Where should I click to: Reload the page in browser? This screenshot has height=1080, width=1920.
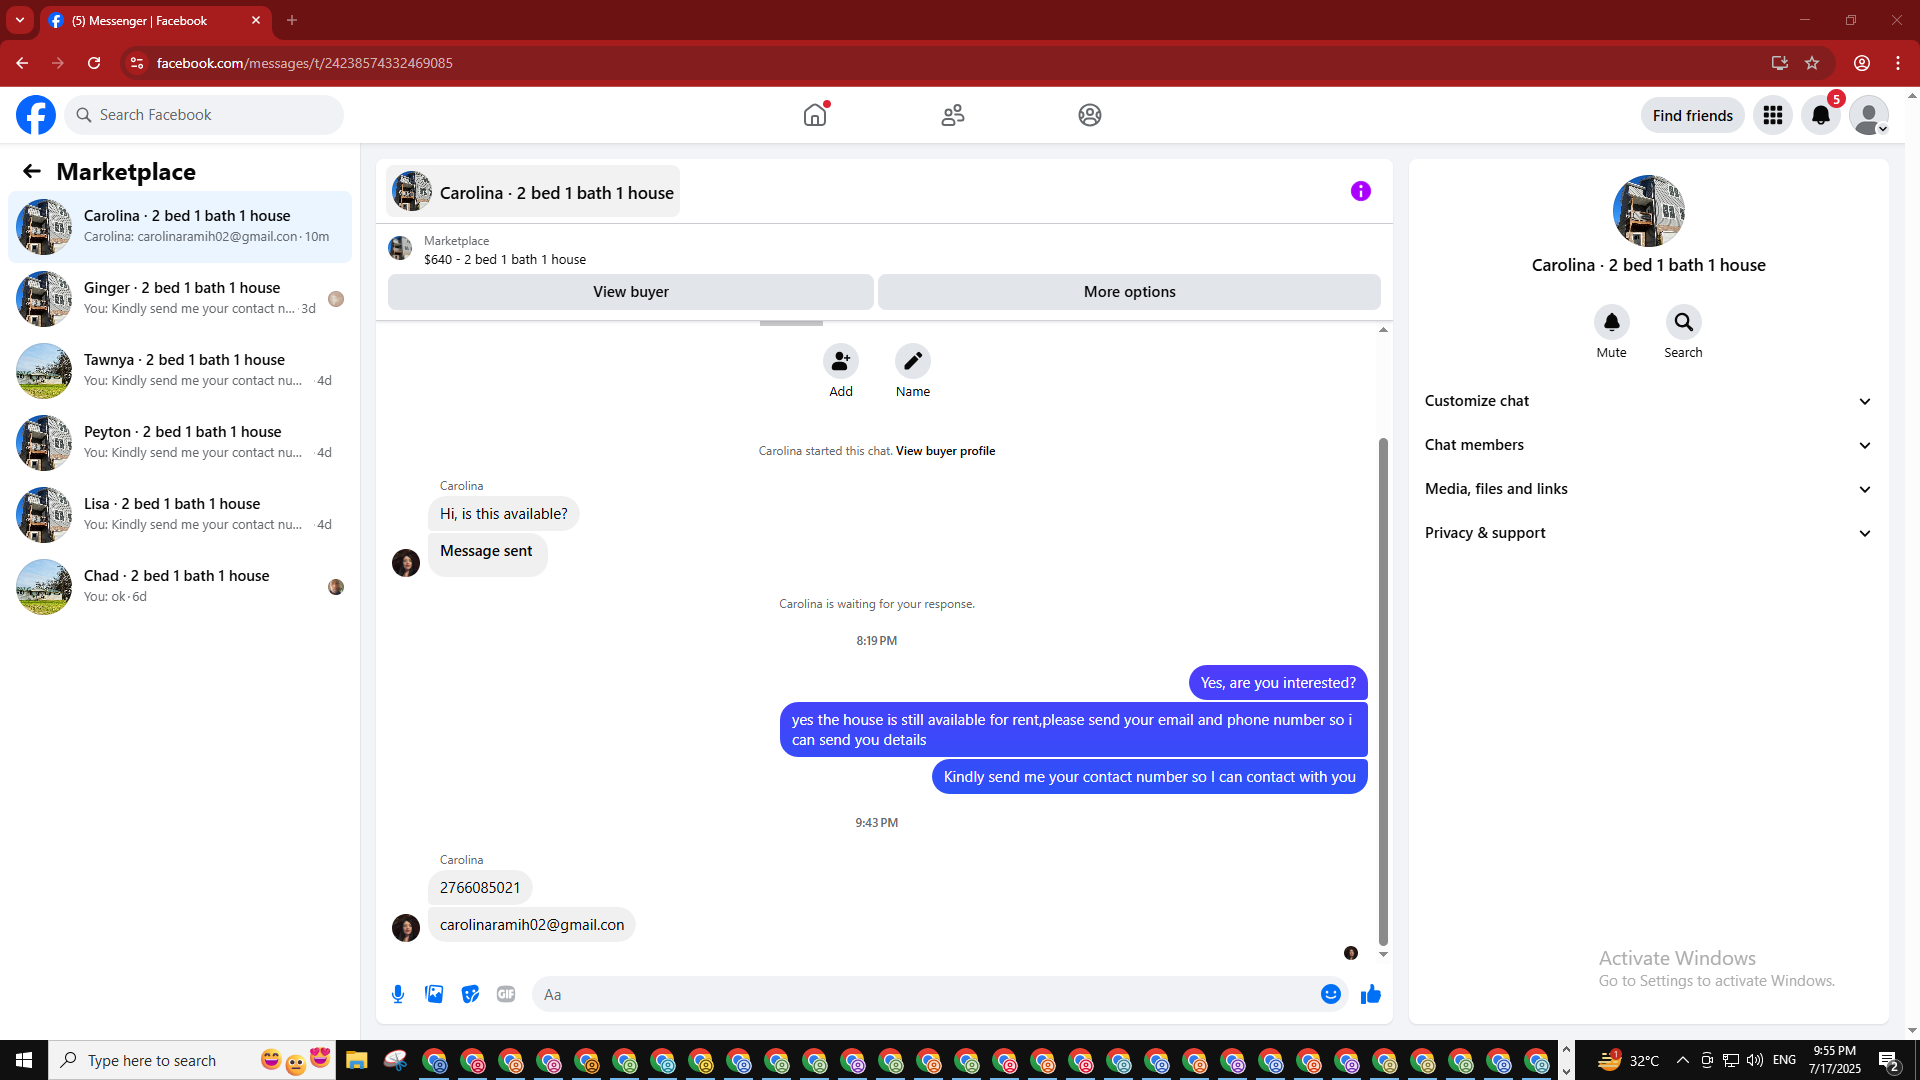point(94,63)
